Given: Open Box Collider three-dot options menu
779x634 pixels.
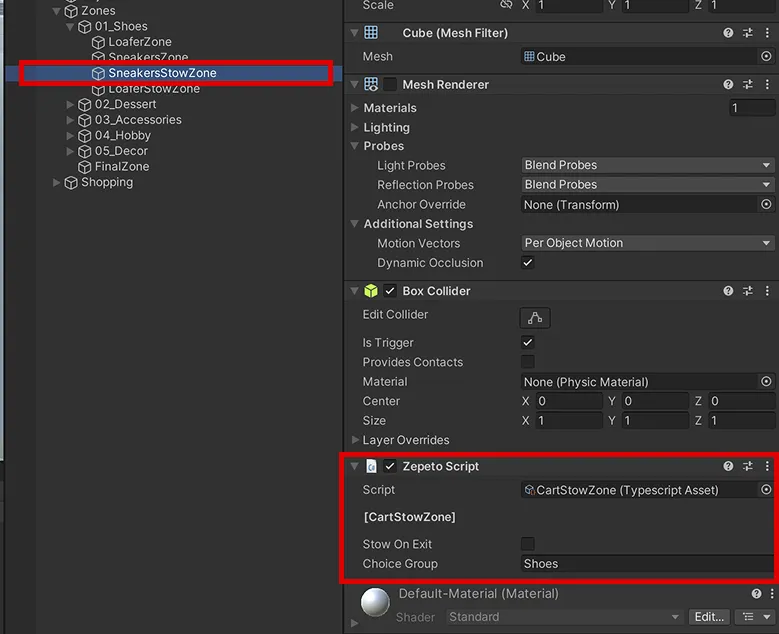Looking at the screenshot, I should [x=767, y=291].
